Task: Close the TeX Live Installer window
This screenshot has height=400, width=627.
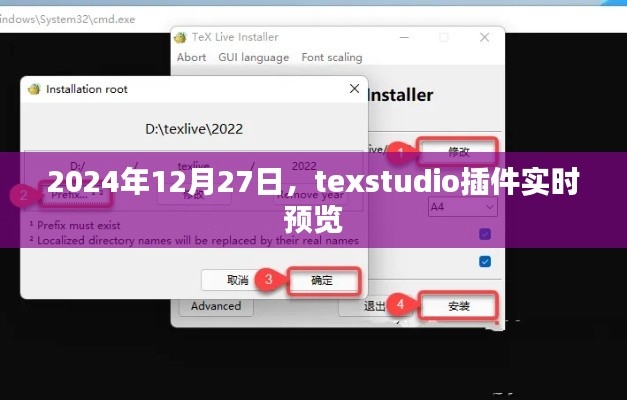Action: coord(484,37)
